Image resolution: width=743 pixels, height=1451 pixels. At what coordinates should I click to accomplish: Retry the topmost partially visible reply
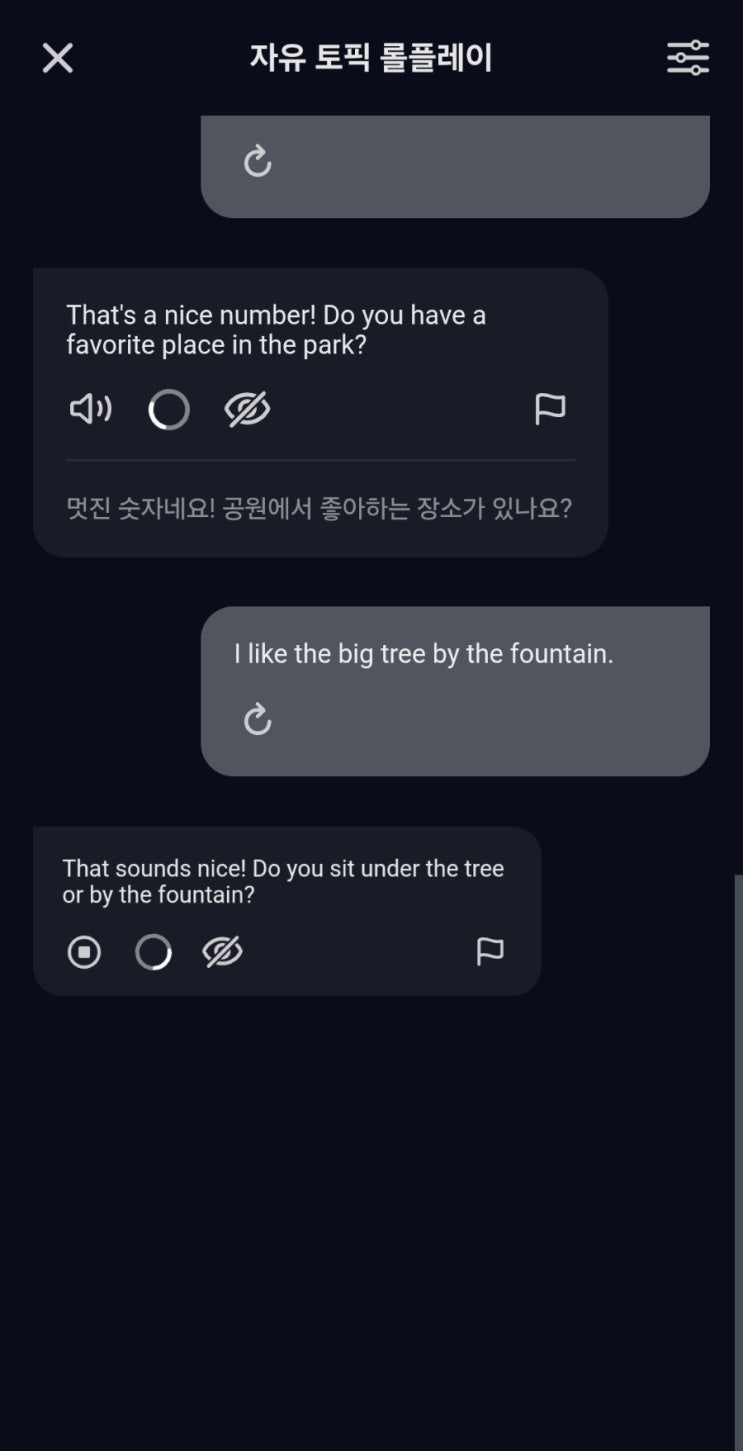point(258,161)
